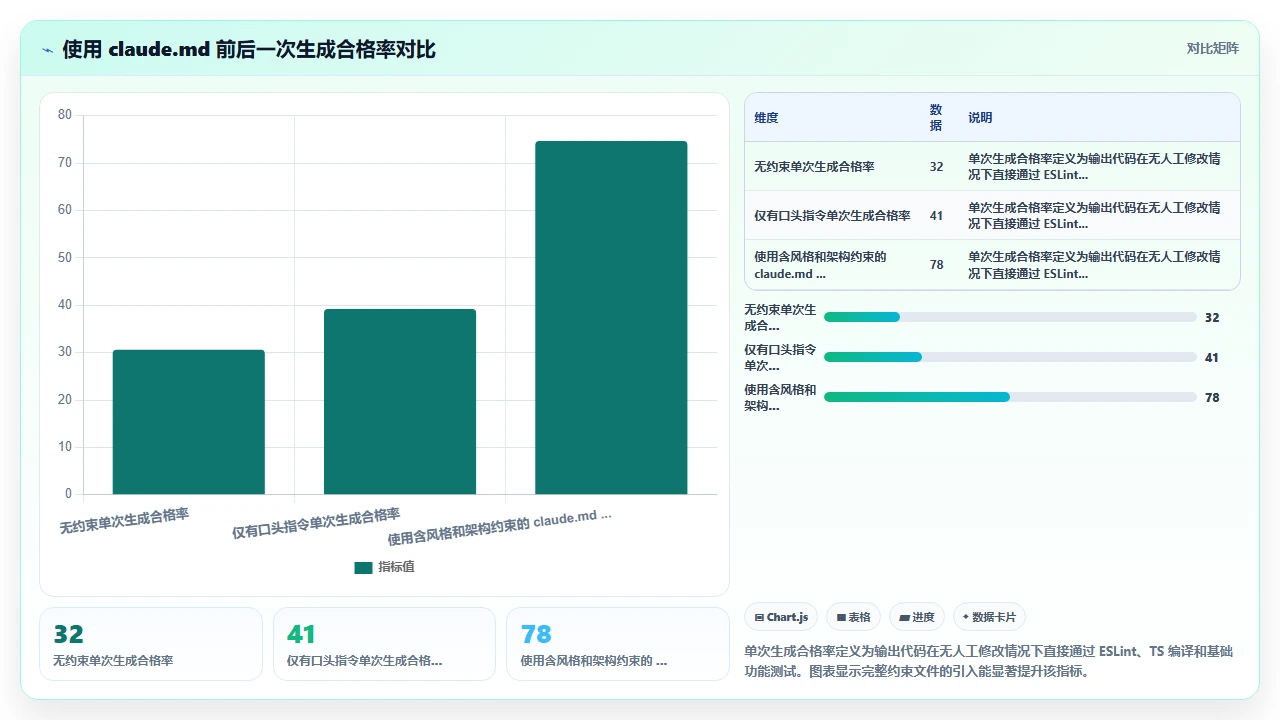Click the x-axis label 使用含风格和架构约束的 claude.md

[x=499, y=527]
